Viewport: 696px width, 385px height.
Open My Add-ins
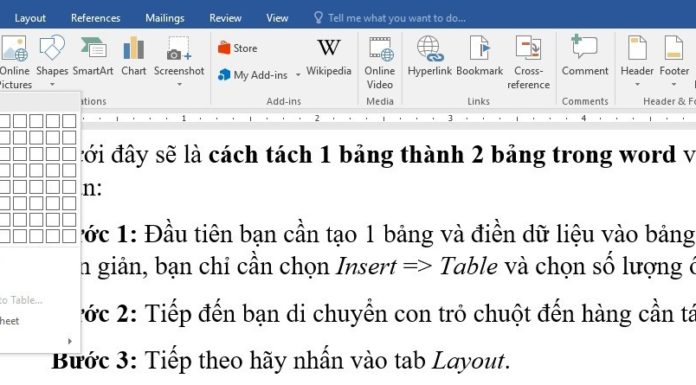pyautogui.click(x=253, y=75)
